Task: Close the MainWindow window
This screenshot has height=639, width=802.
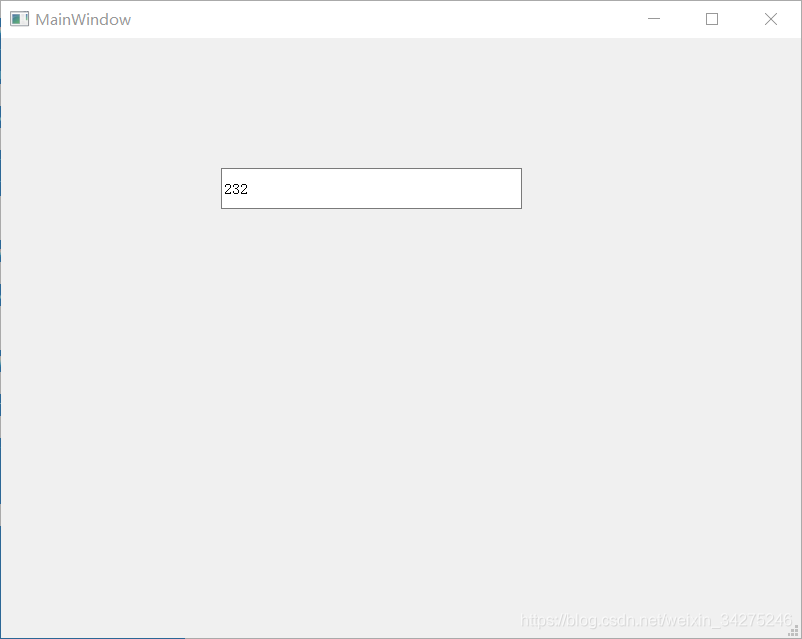Action: click(x=771, y=19)
